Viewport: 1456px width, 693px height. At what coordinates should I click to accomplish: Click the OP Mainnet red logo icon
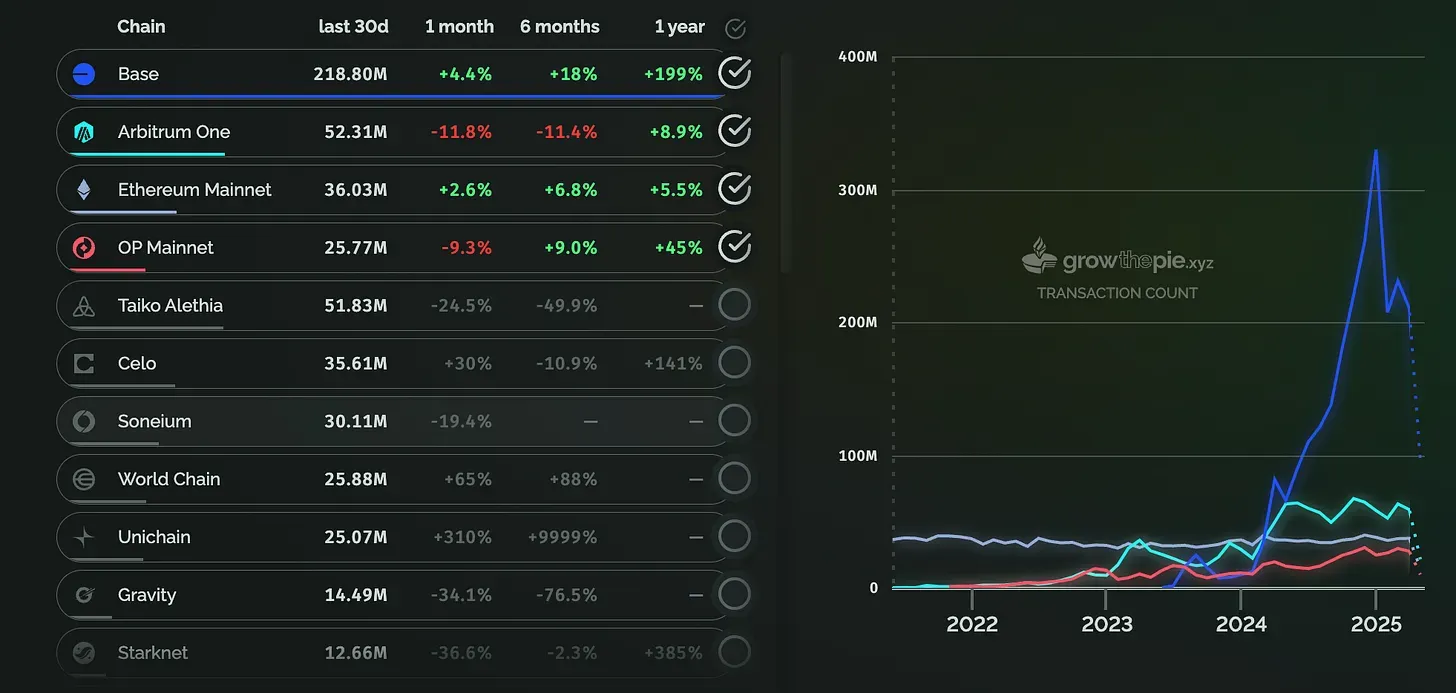[x=84, y=248]
